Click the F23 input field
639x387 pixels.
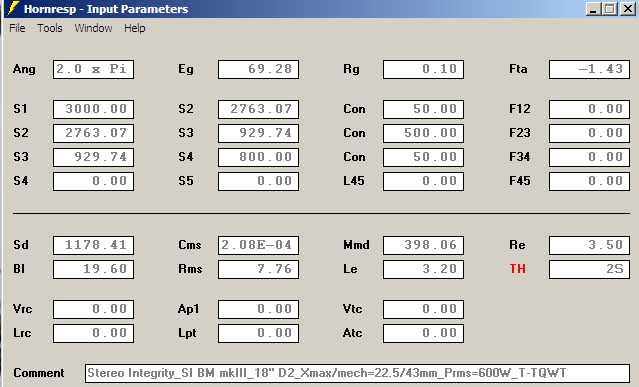point(589,133)
